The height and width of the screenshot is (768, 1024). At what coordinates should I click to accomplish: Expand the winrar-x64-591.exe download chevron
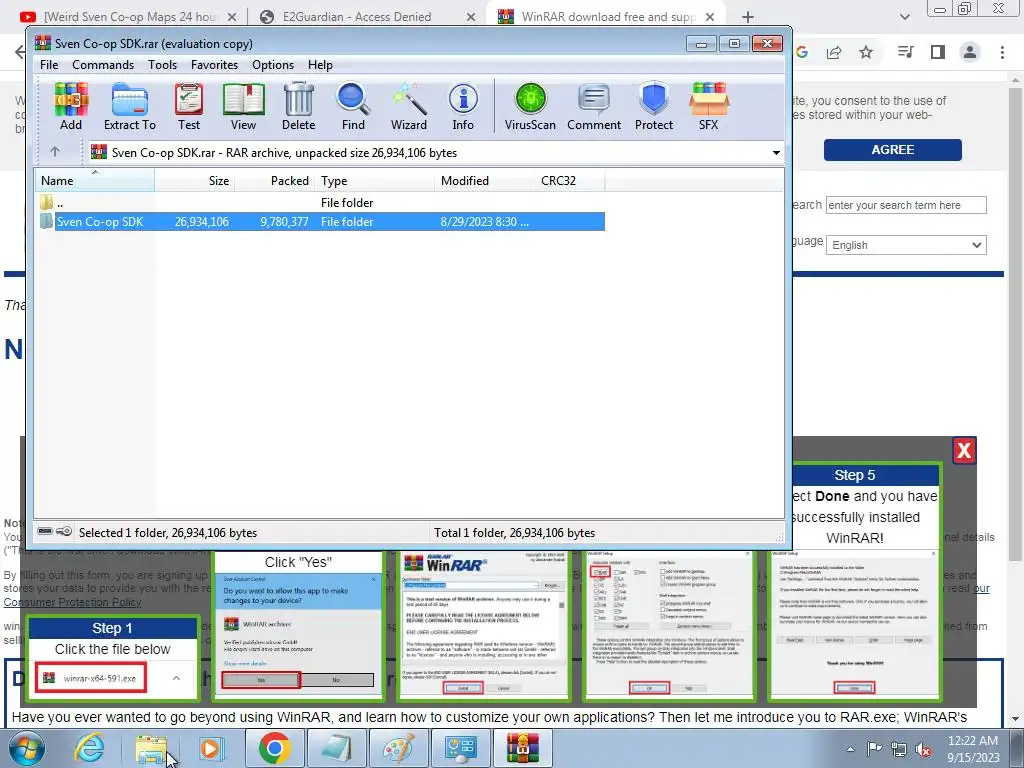tap(176, 678)
